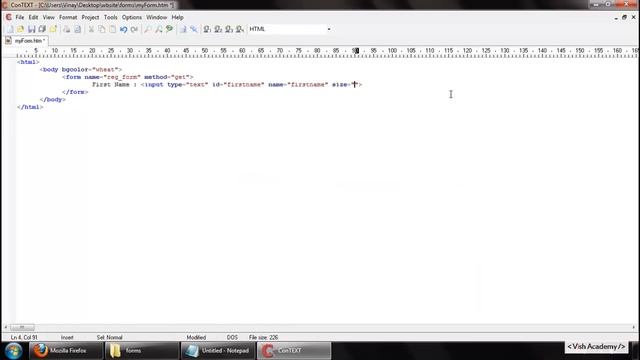
Task: Click the New file toolbar icon
Action: tap(10, 29)
